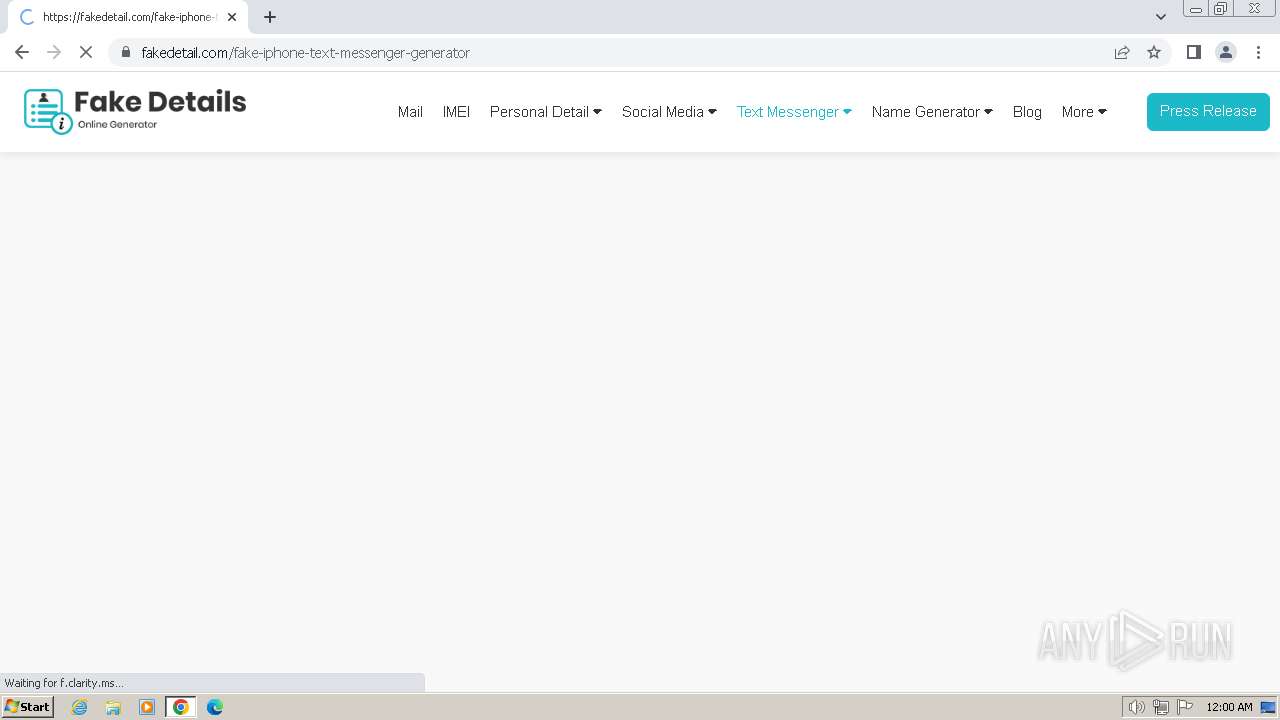Click the browser forward arrow
This screenshot has height=720, width=1280.
click(x=54, y=52)
